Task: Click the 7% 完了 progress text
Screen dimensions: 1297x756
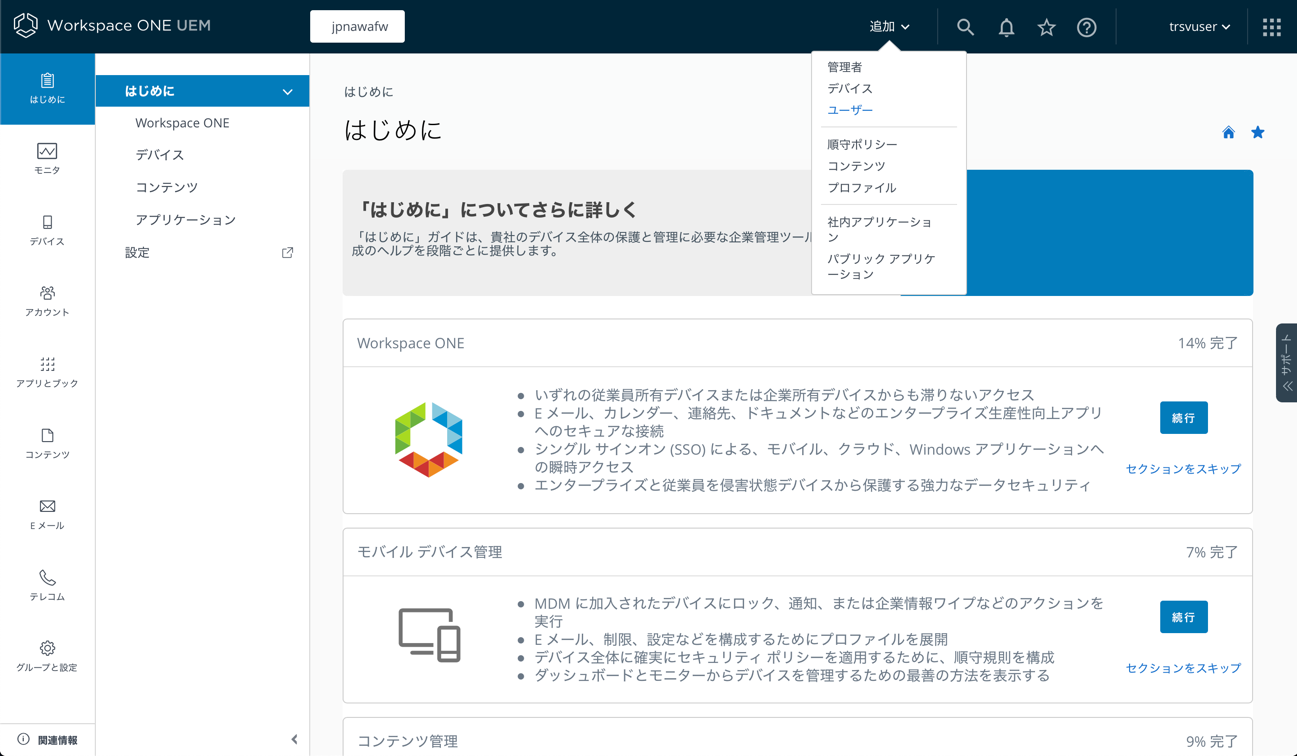Action: click(1212, 552)
